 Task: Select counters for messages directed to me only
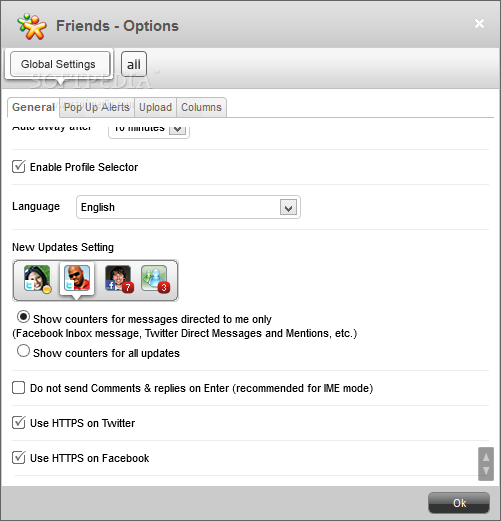point(23,317)
